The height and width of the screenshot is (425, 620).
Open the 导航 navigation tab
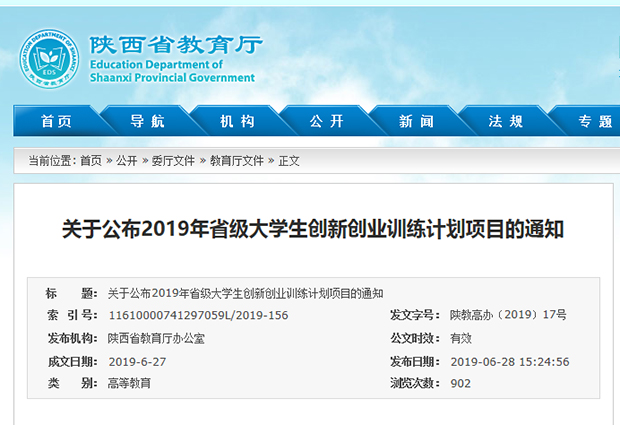(147, 121)
